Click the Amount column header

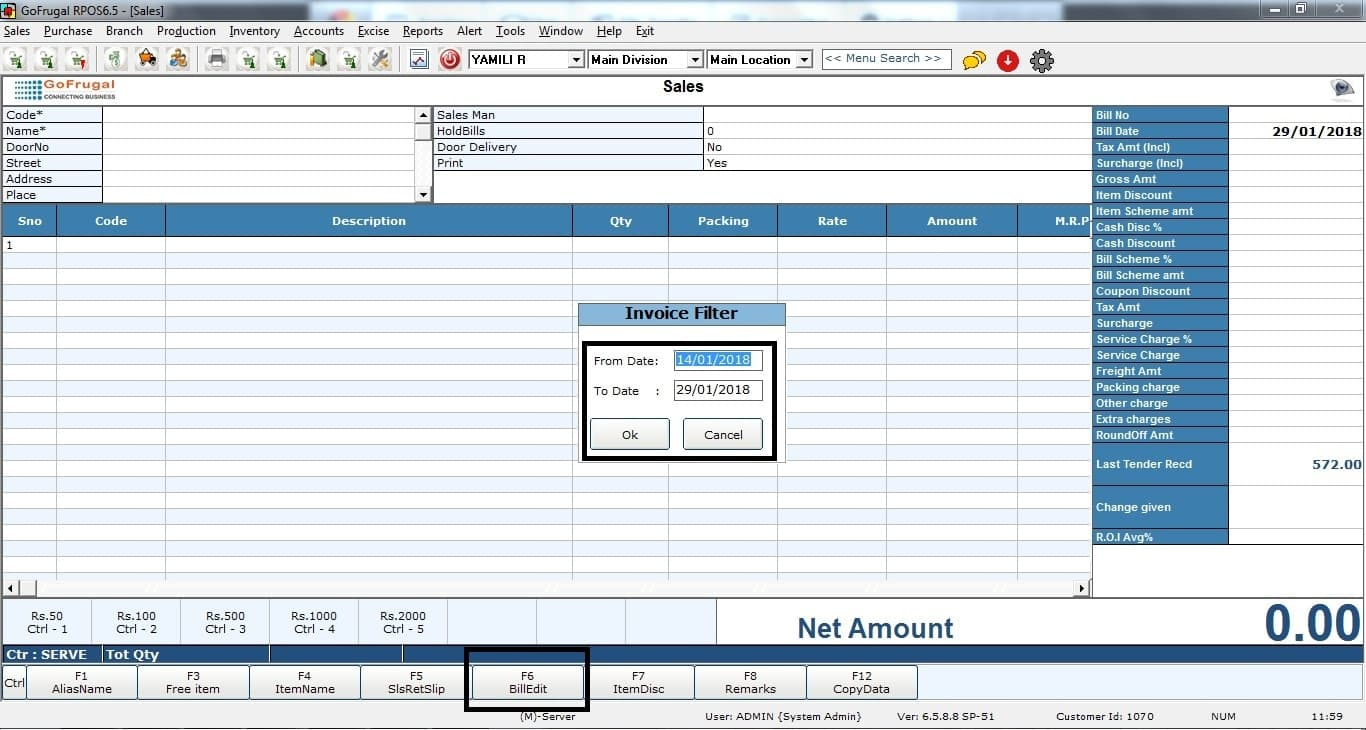pos(952,221)
